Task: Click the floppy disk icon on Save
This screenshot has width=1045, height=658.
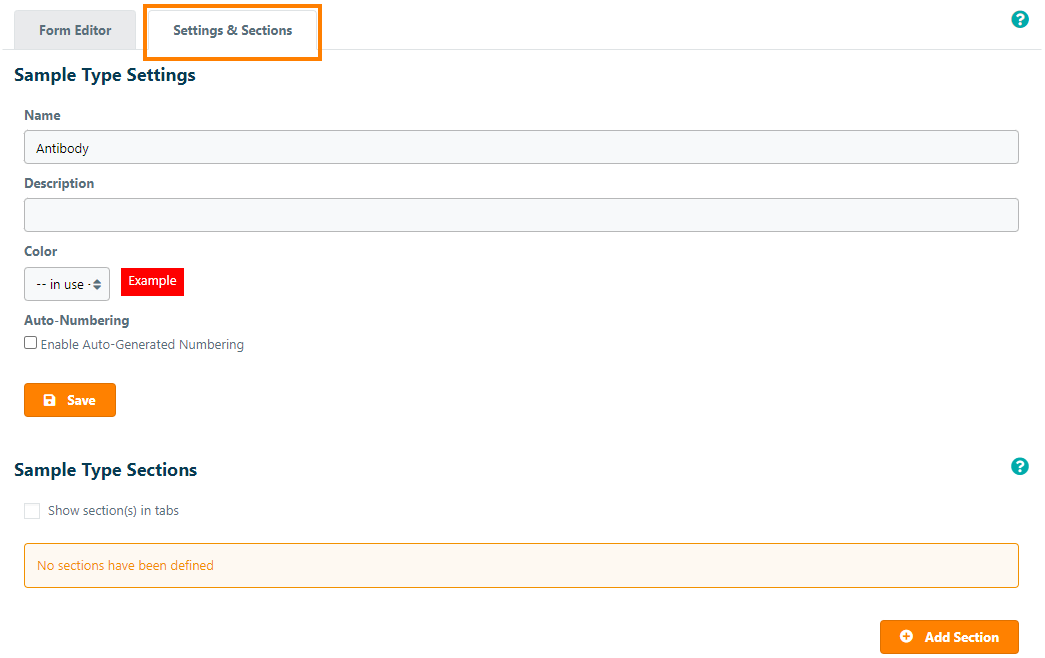Action: click(x=50, y=400)
